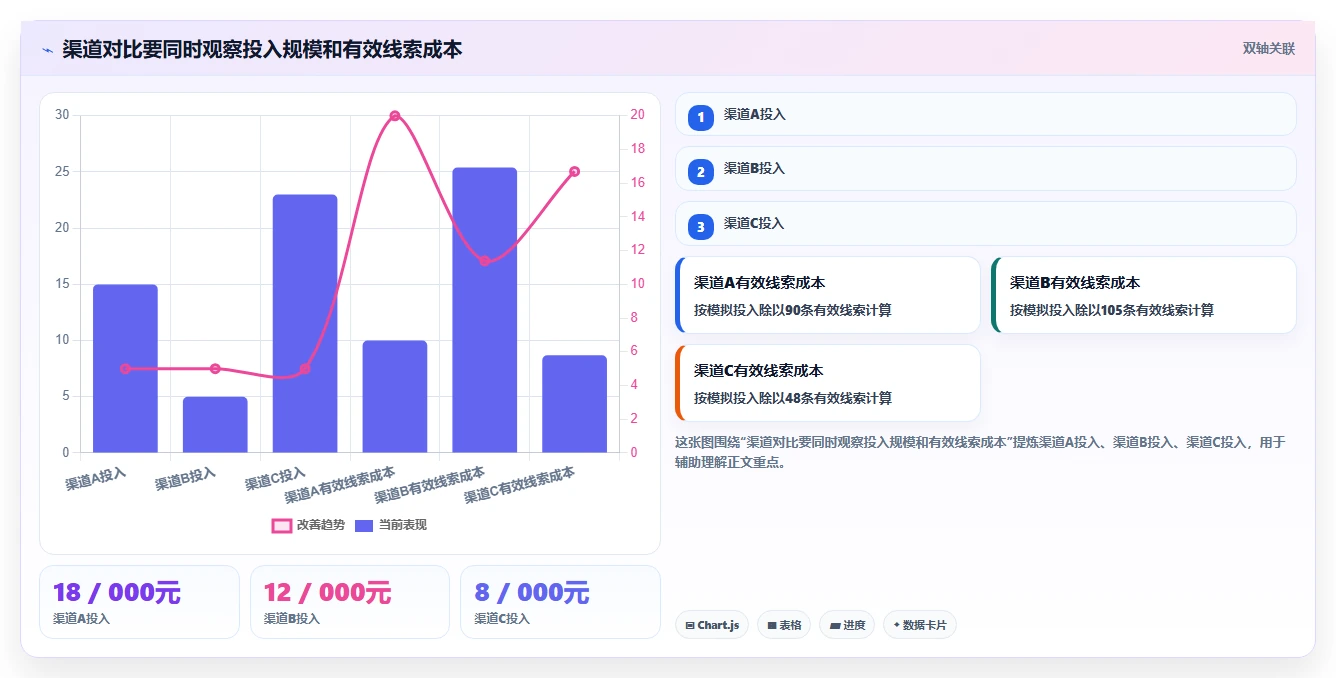Viewport: 1336px width, 678px height.
Task: Click 按模拟投入除以105条有效线索计算 text
Action: (x=1112, y=311)
